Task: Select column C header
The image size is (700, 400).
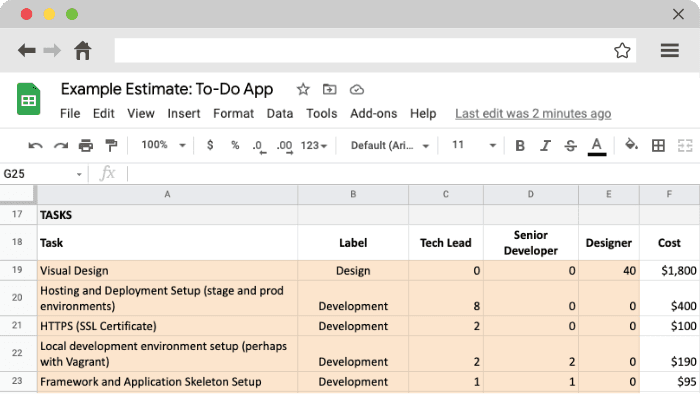Action: click(x=446, y=195)
